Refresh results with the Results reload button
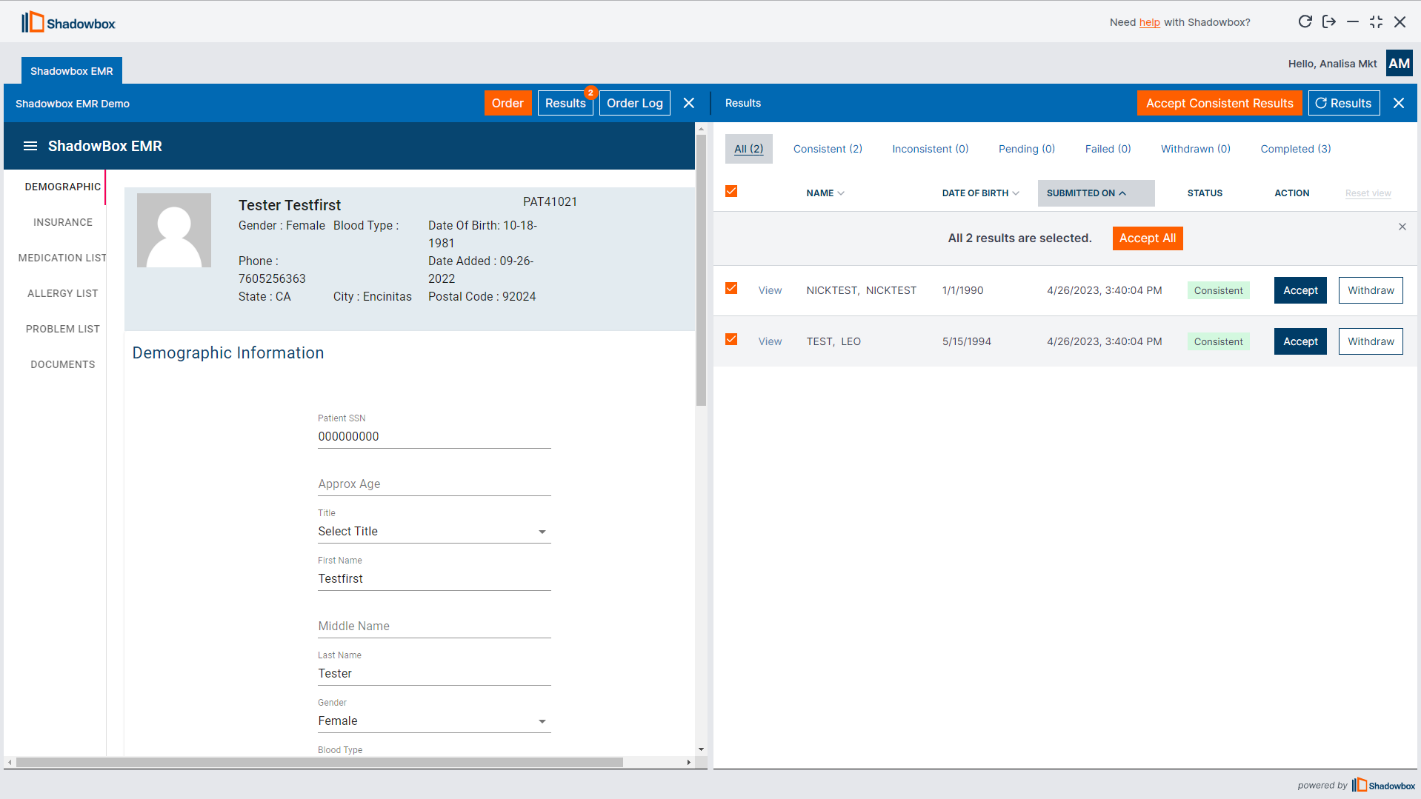This screenshot has width=1421, height=799. click(1344, 103)
